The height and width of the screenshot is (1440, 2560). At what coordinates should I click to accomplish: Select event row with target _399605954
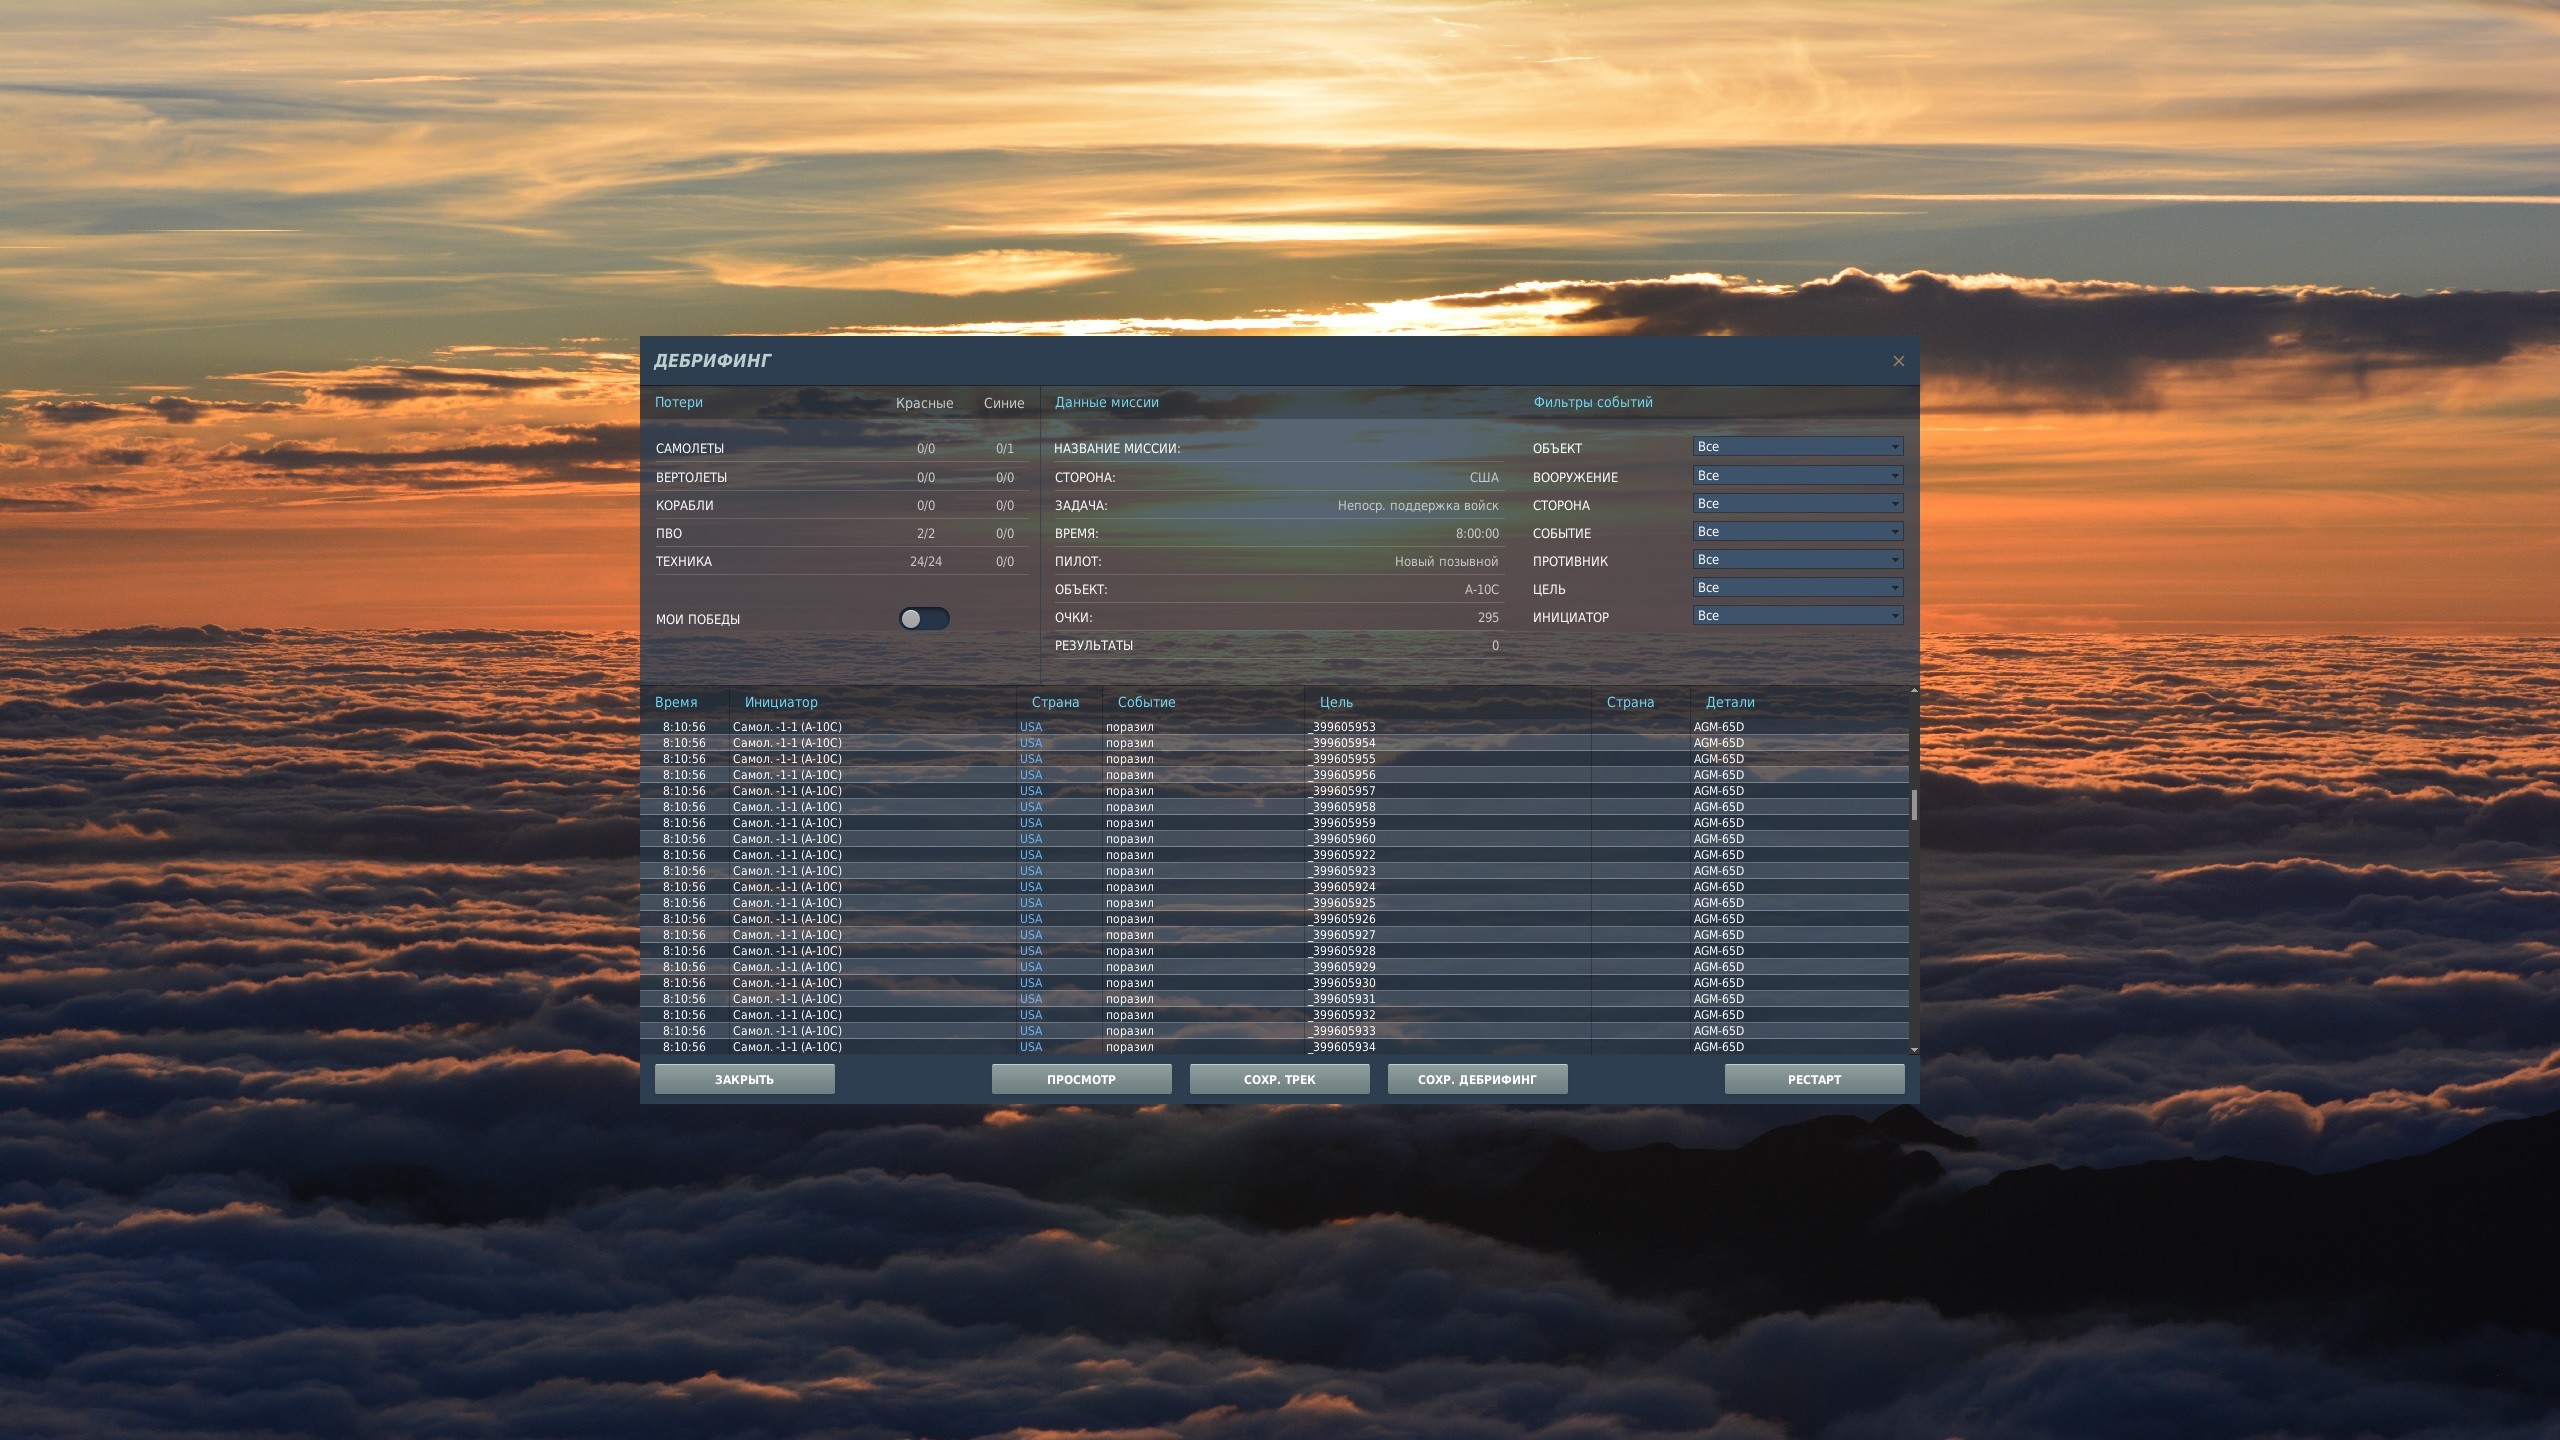1274,743
